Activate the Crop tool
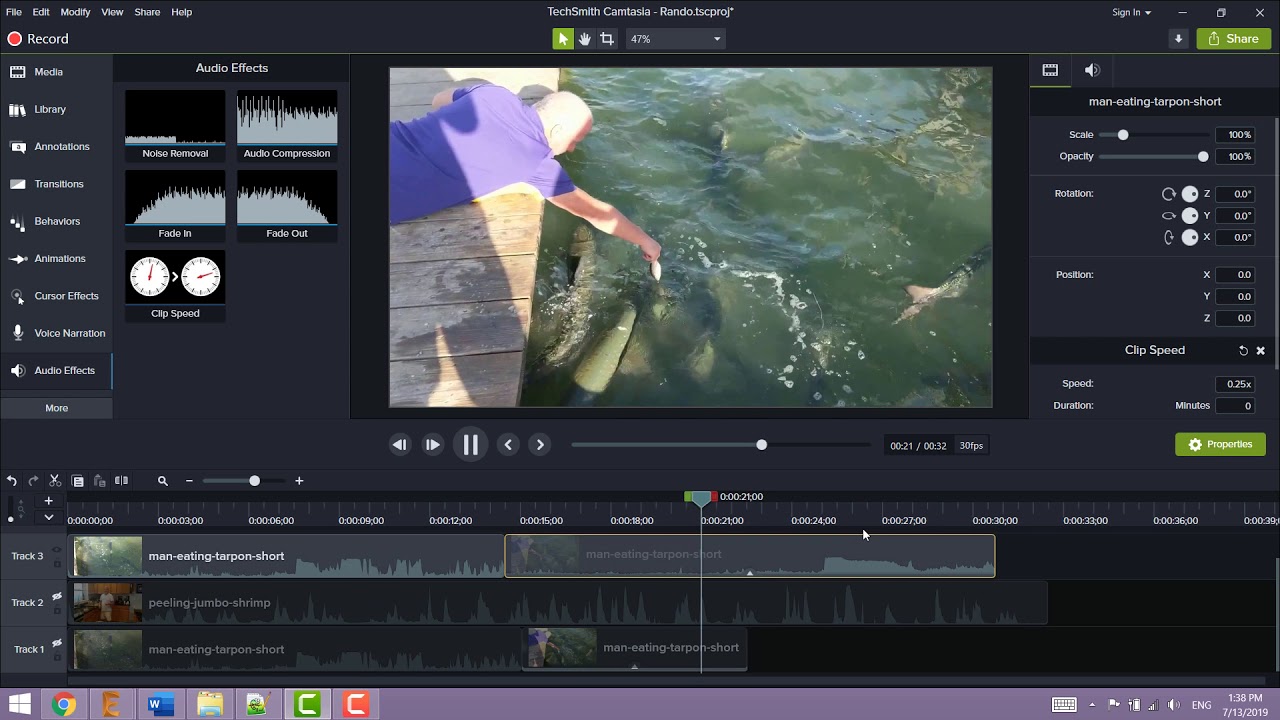The image size is (1280, 720). (607, 39)
